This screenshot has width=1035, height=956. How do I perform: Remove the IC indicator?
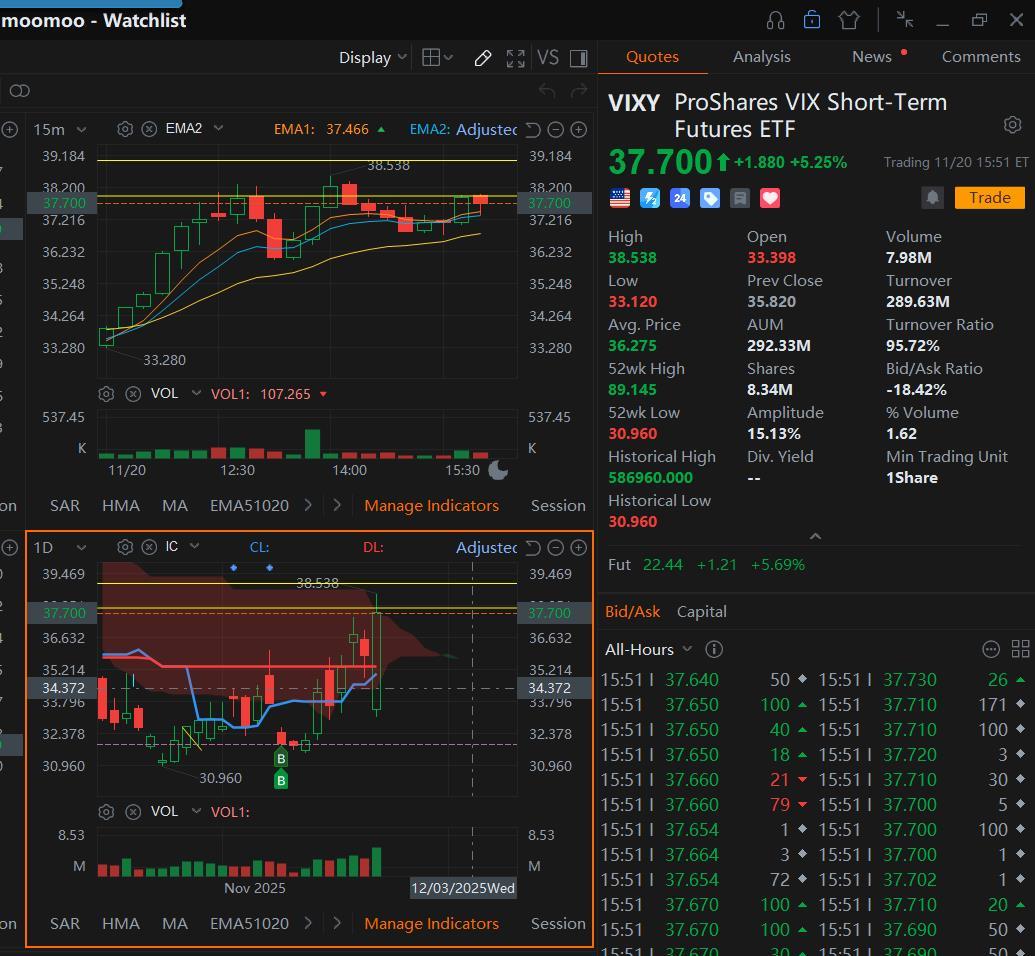(149, 547)
